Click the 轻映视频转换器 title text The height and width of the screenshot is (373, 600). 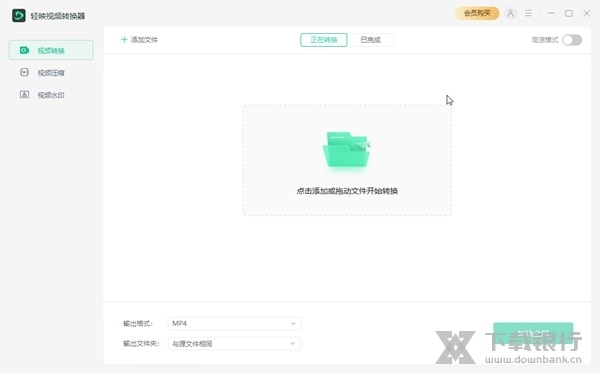pyautogui.click(x=58, y=16)
